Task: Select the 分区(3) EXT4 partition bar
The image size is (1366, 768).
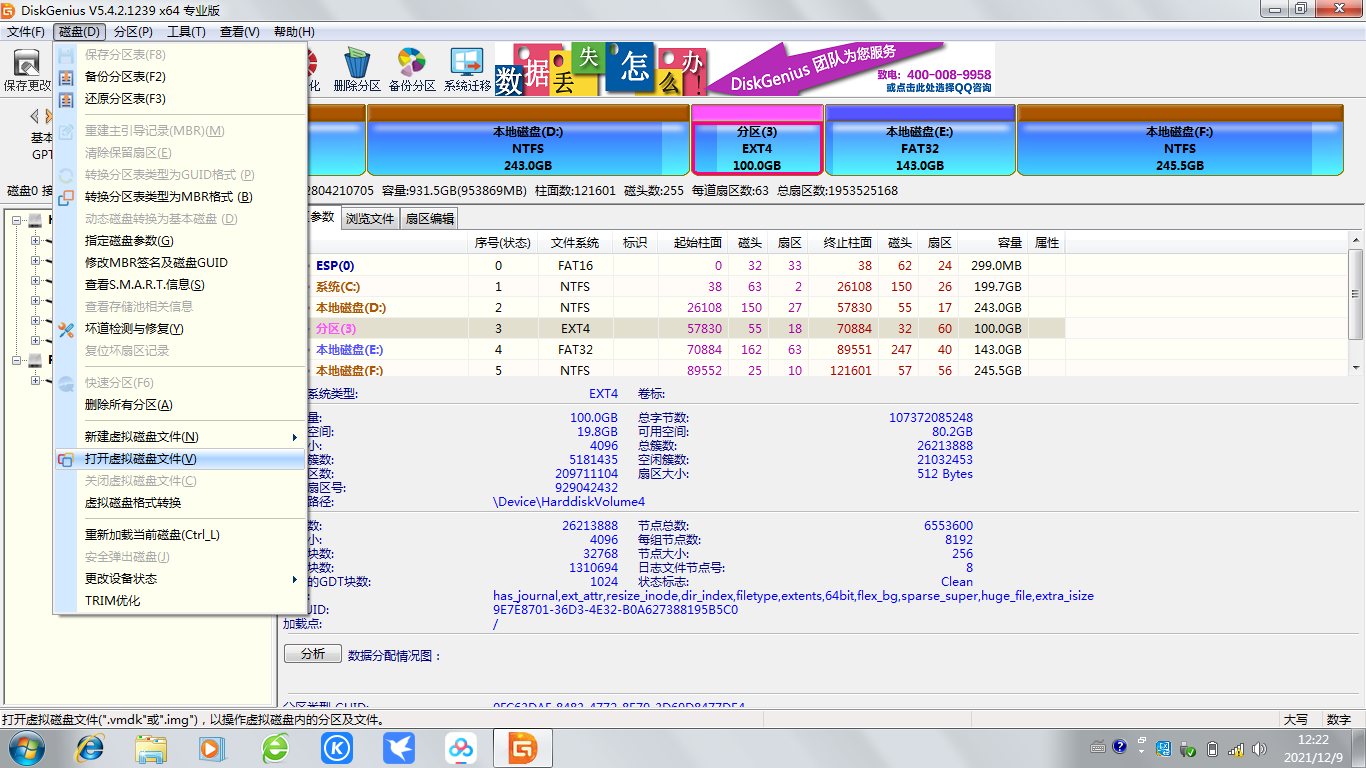Action: point(757,140)
